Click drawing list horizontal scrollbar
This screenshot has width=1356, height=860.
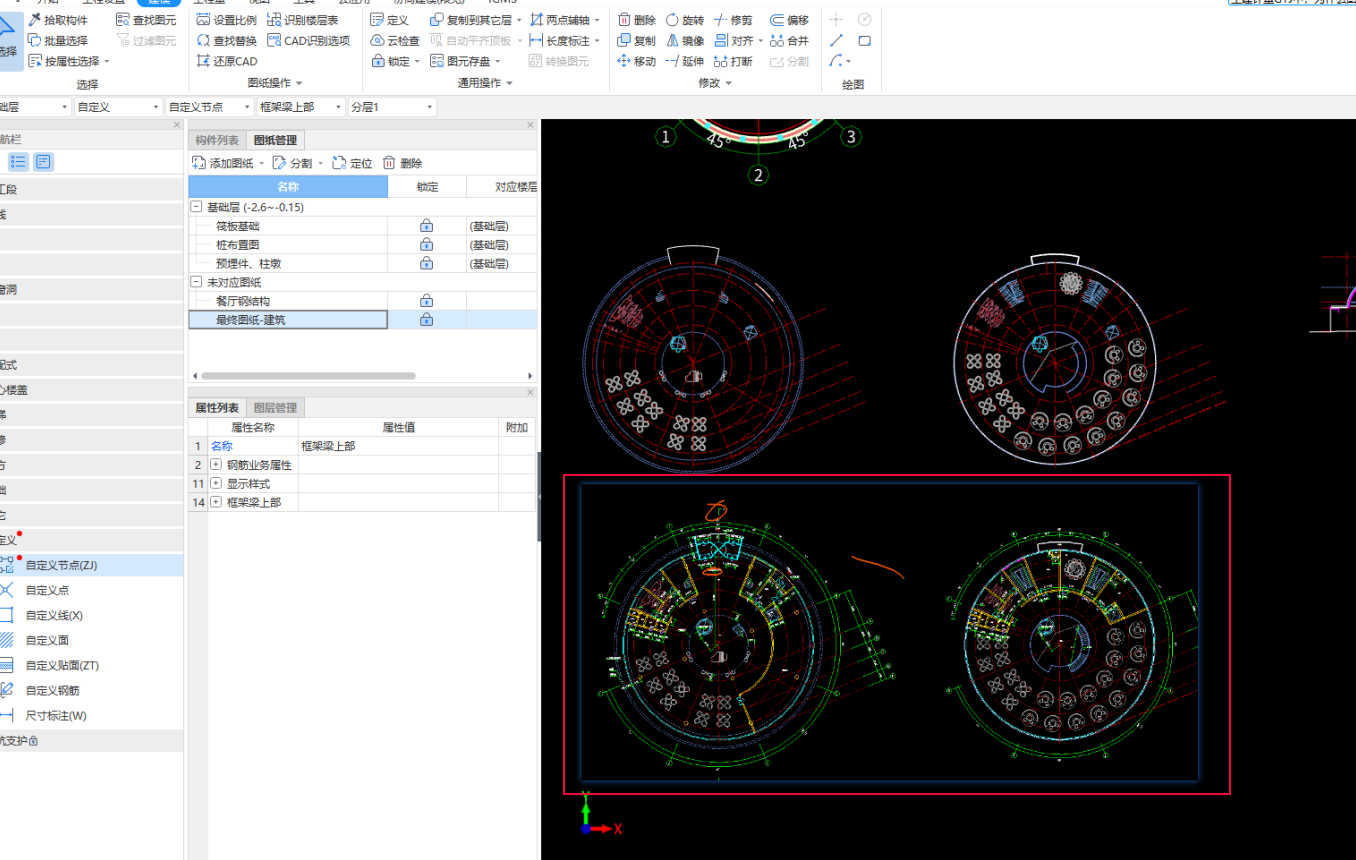[x=308, y=376]
